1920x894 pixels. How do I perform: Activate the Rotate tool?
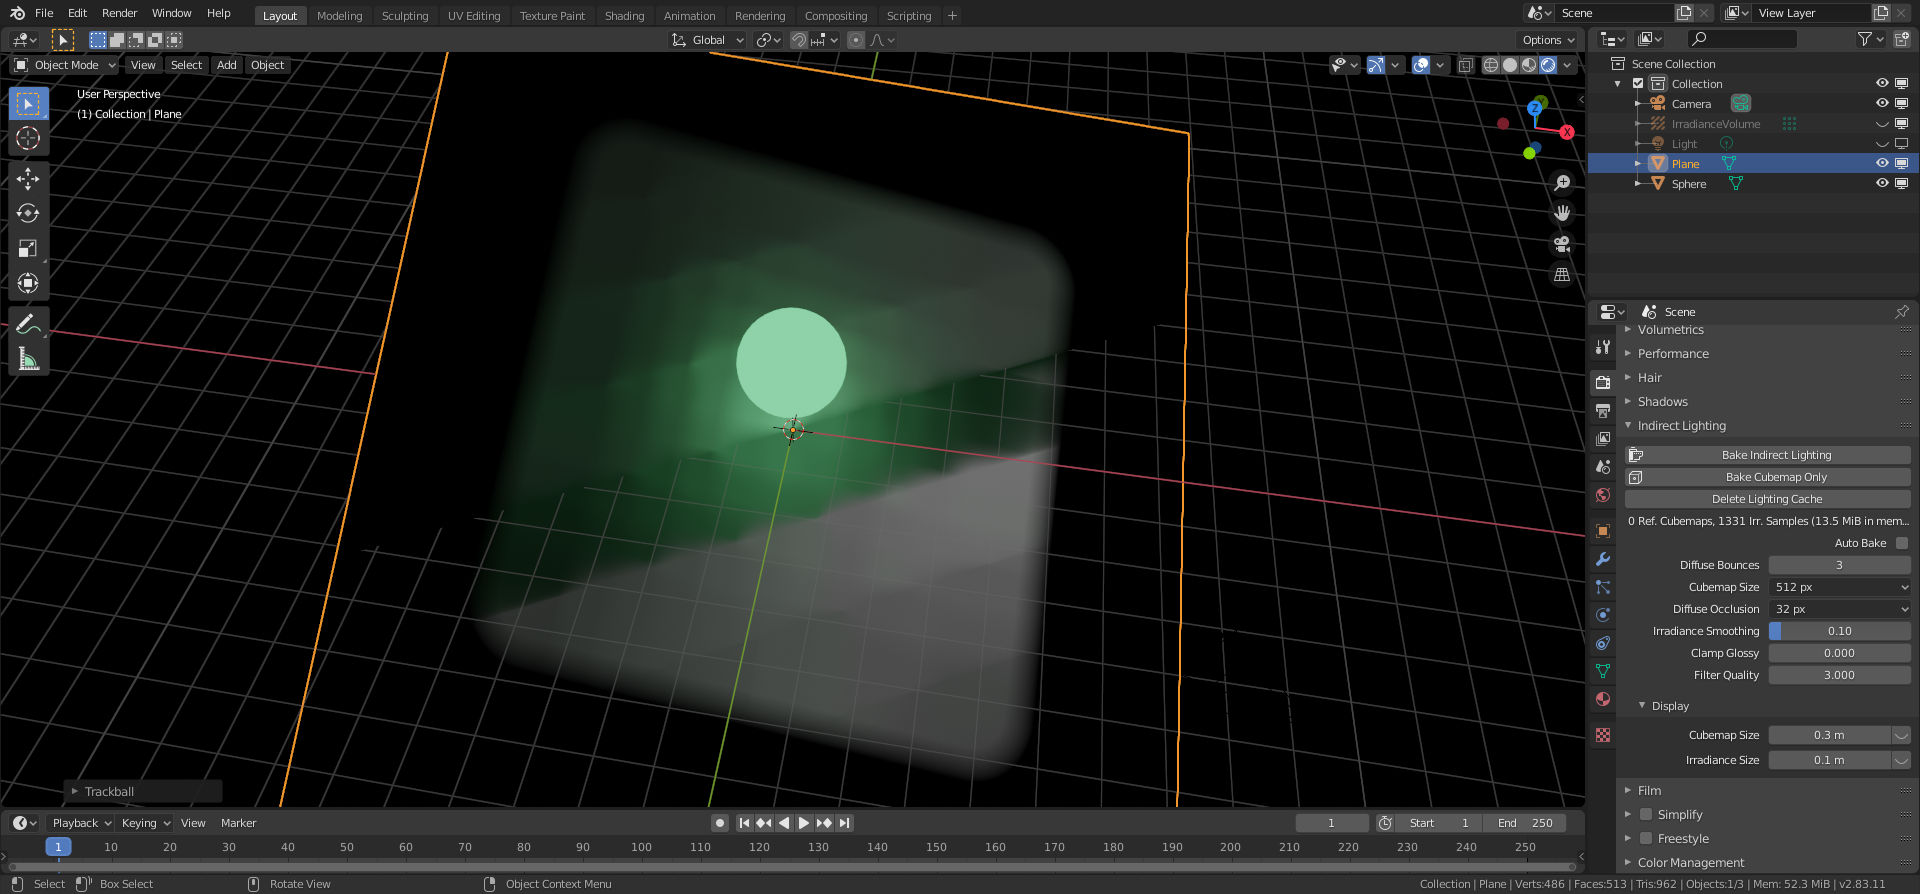[28, 214]
